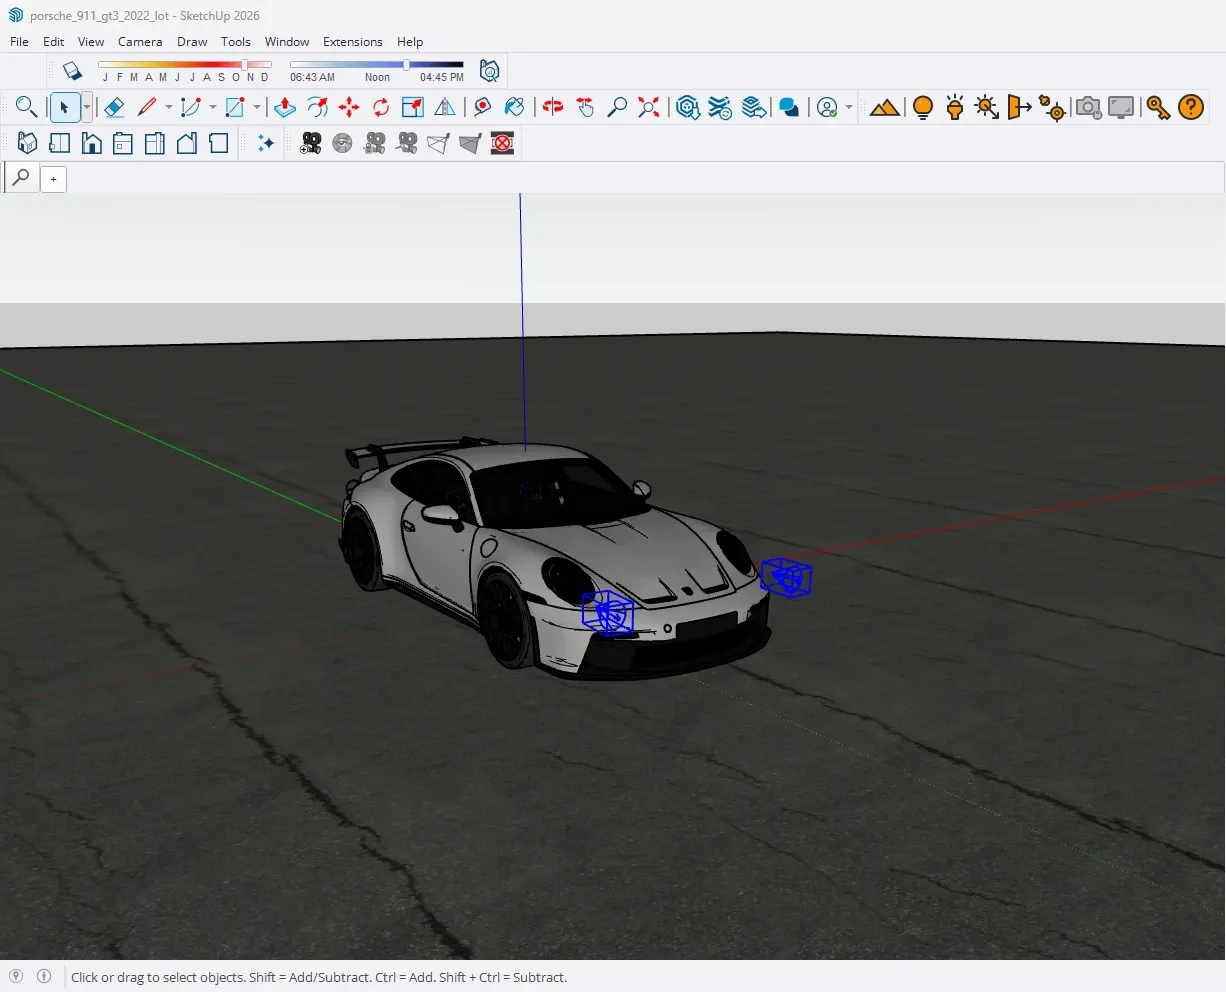Select the Move tool
This screenshot has height=992, width=1226.
pyautogui.click(x=349, y=107)
